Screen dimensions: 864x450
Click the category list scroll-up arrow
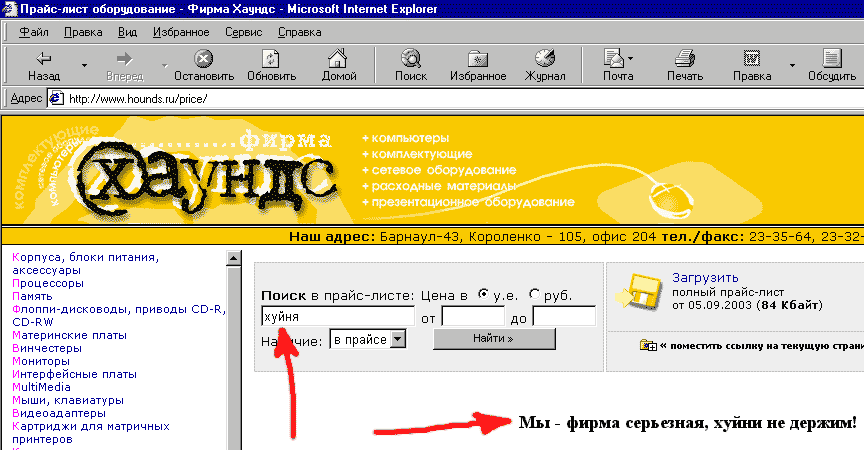click(234, 258)
